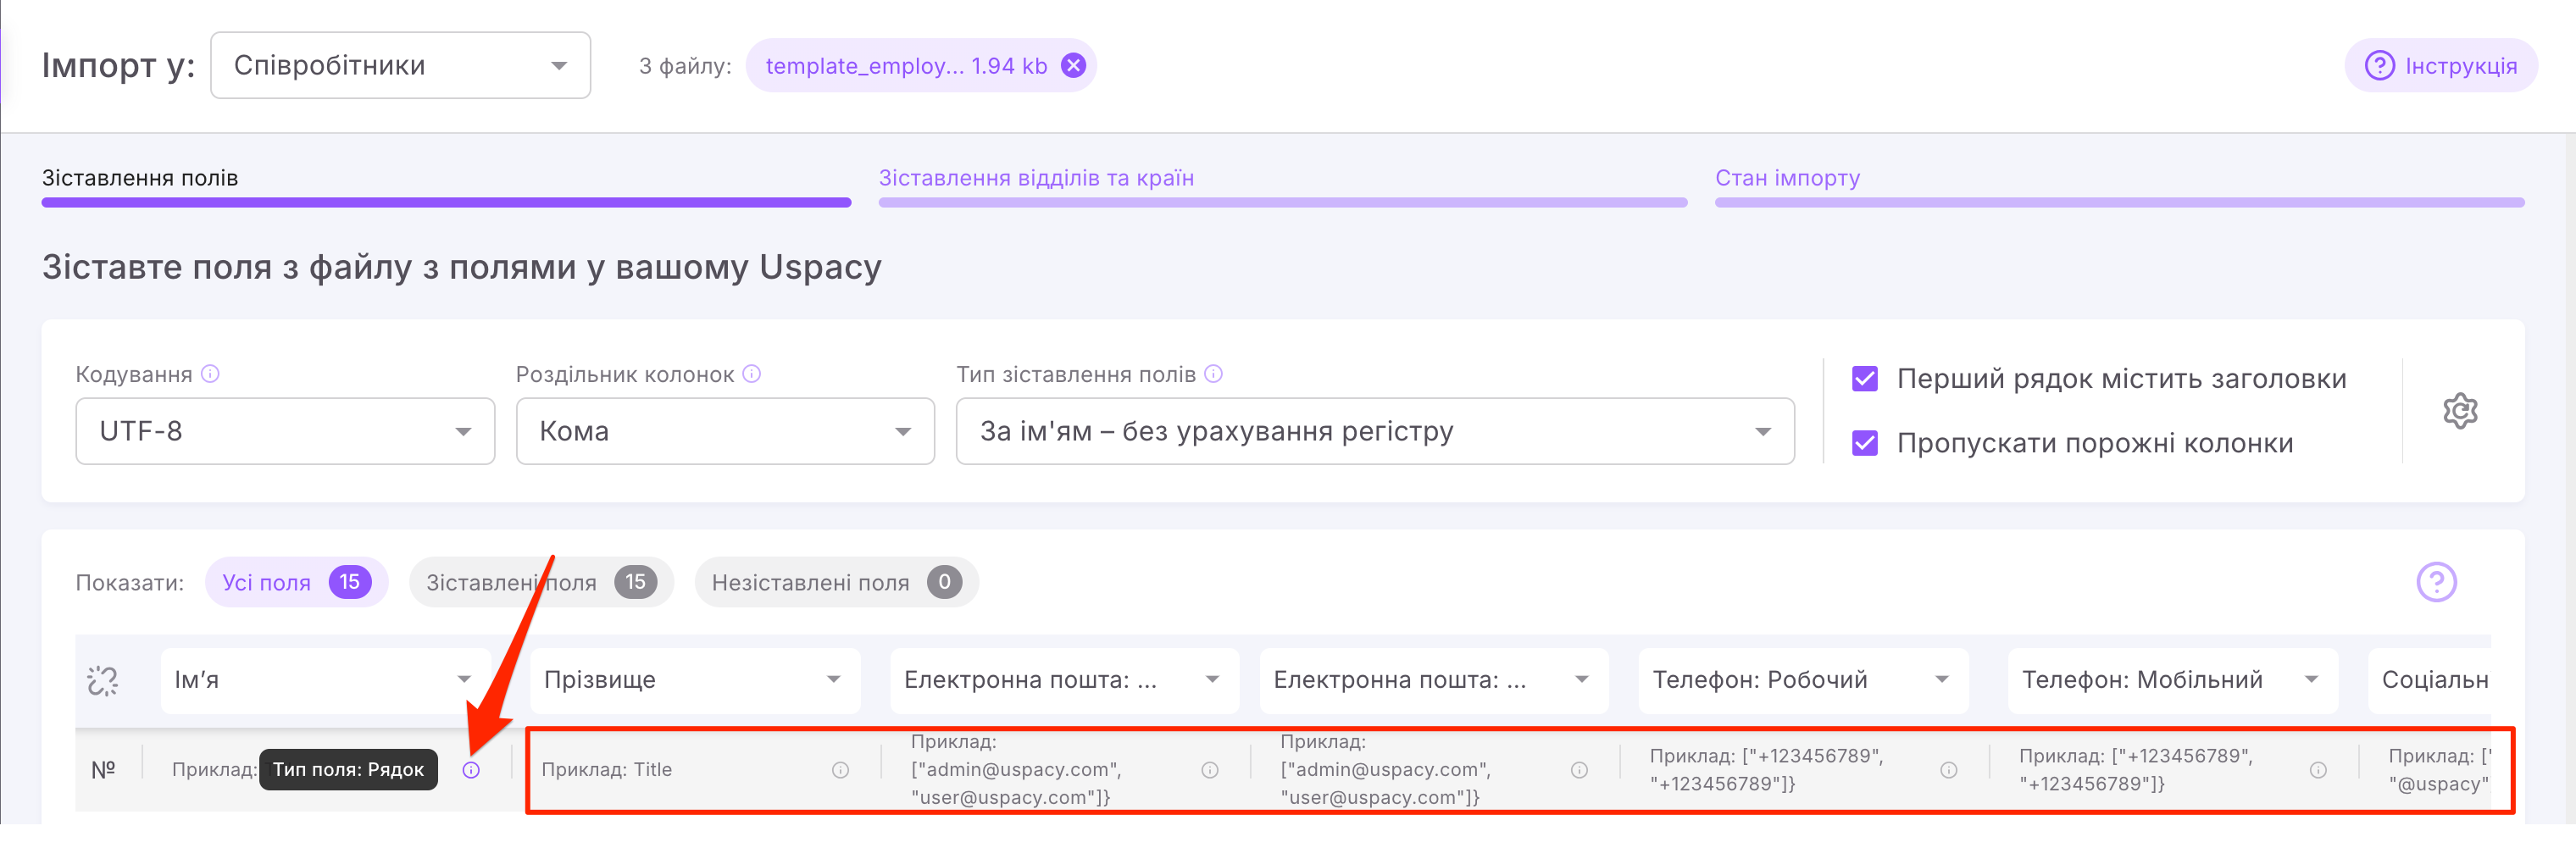Viewport: 2576px width, 859px height.
Task: Click the purple help question mark icon
Action: pos(2436,582)
